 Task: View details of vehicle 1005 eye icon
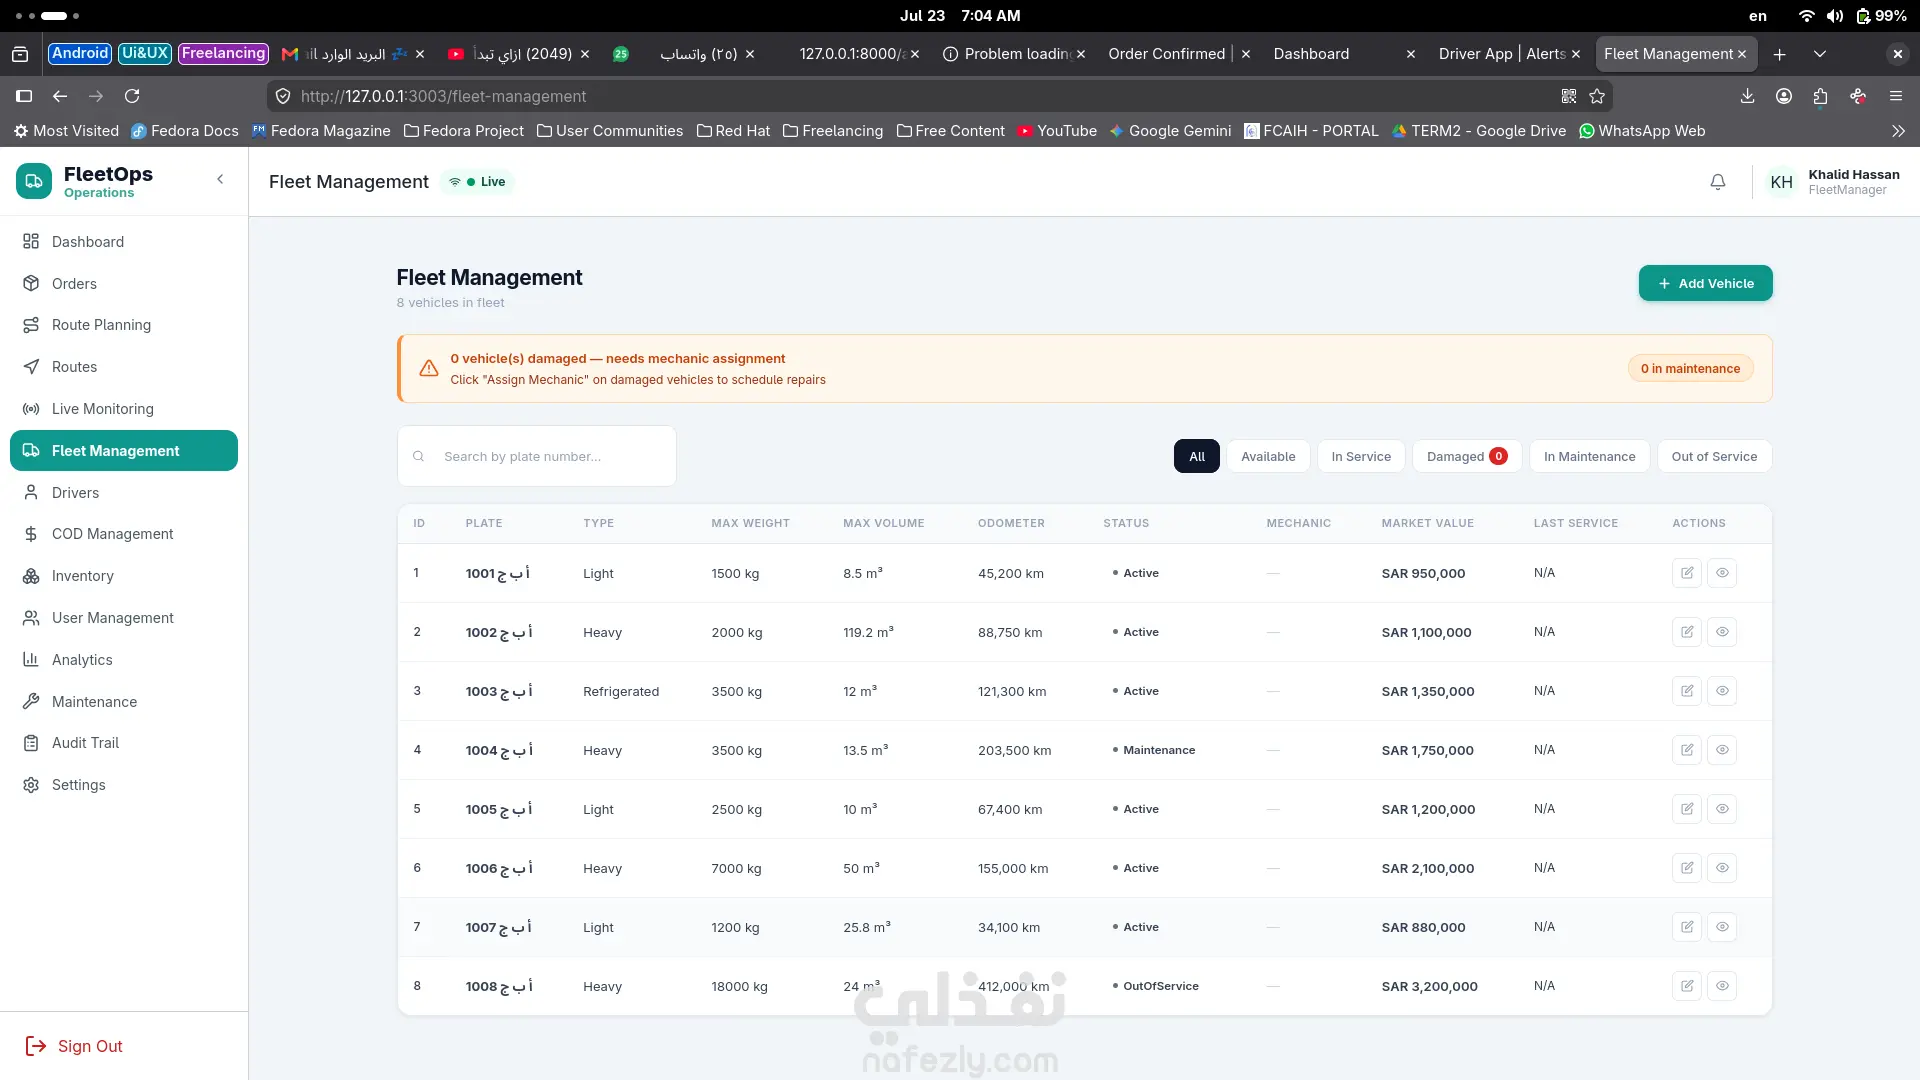click(1722, 809)
